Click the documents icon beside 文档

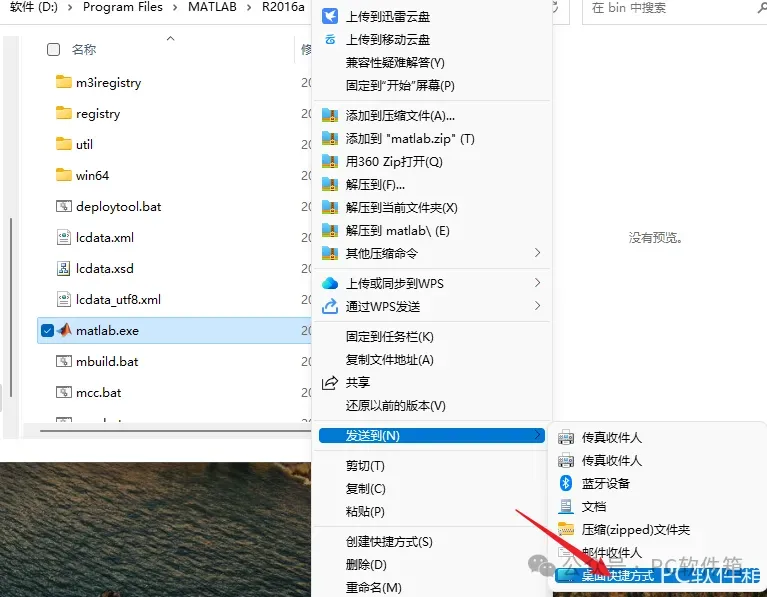click(x=566, y=506)
